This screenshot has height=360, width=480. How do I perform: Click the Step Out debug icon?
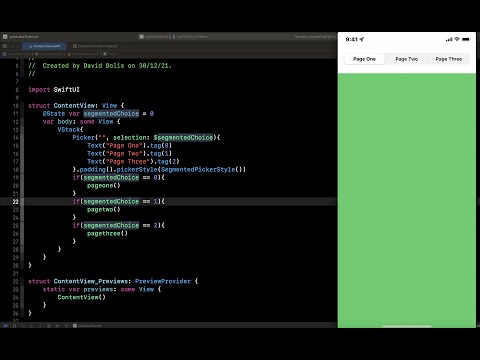40,326
